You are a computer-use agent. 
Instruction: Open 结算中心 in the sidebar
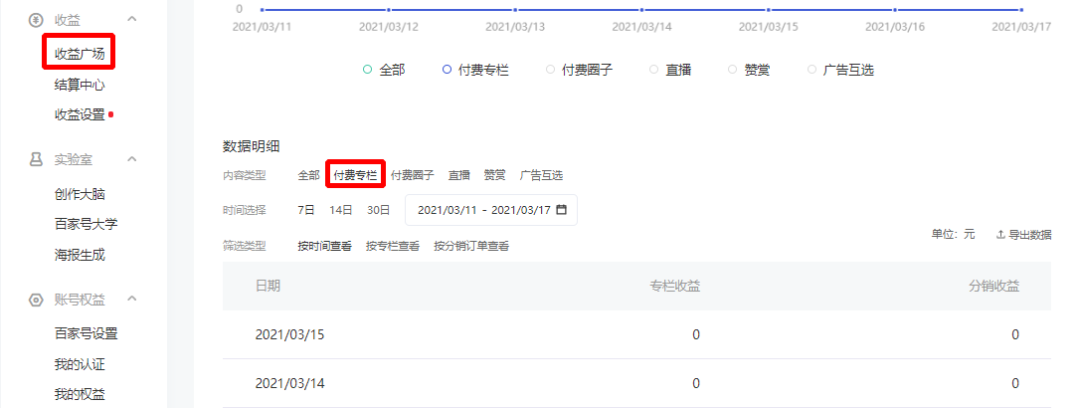tap(79, 85)
